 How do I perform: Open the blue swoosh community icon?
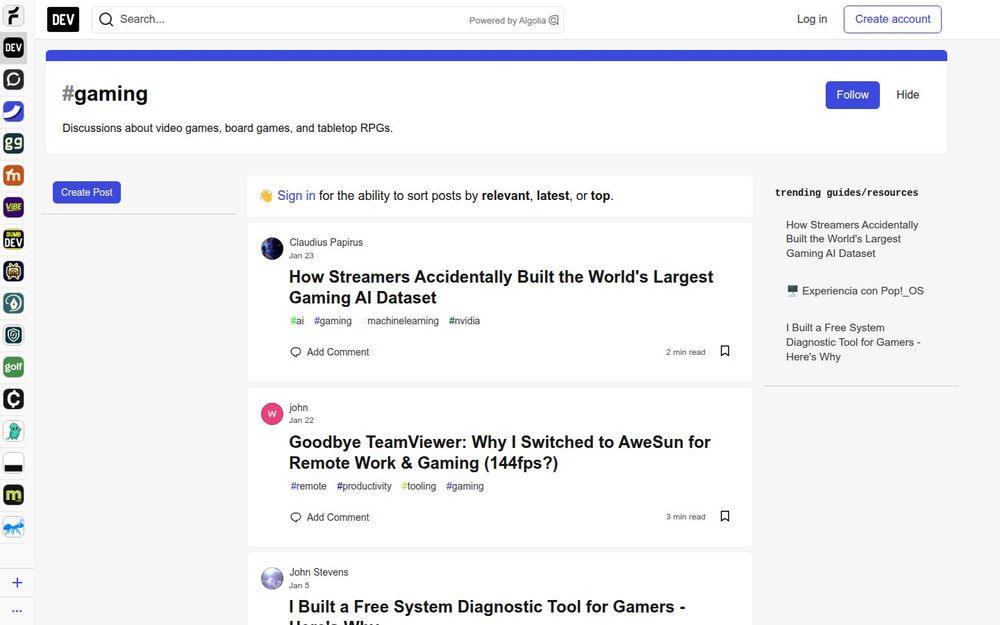[13, 112]
